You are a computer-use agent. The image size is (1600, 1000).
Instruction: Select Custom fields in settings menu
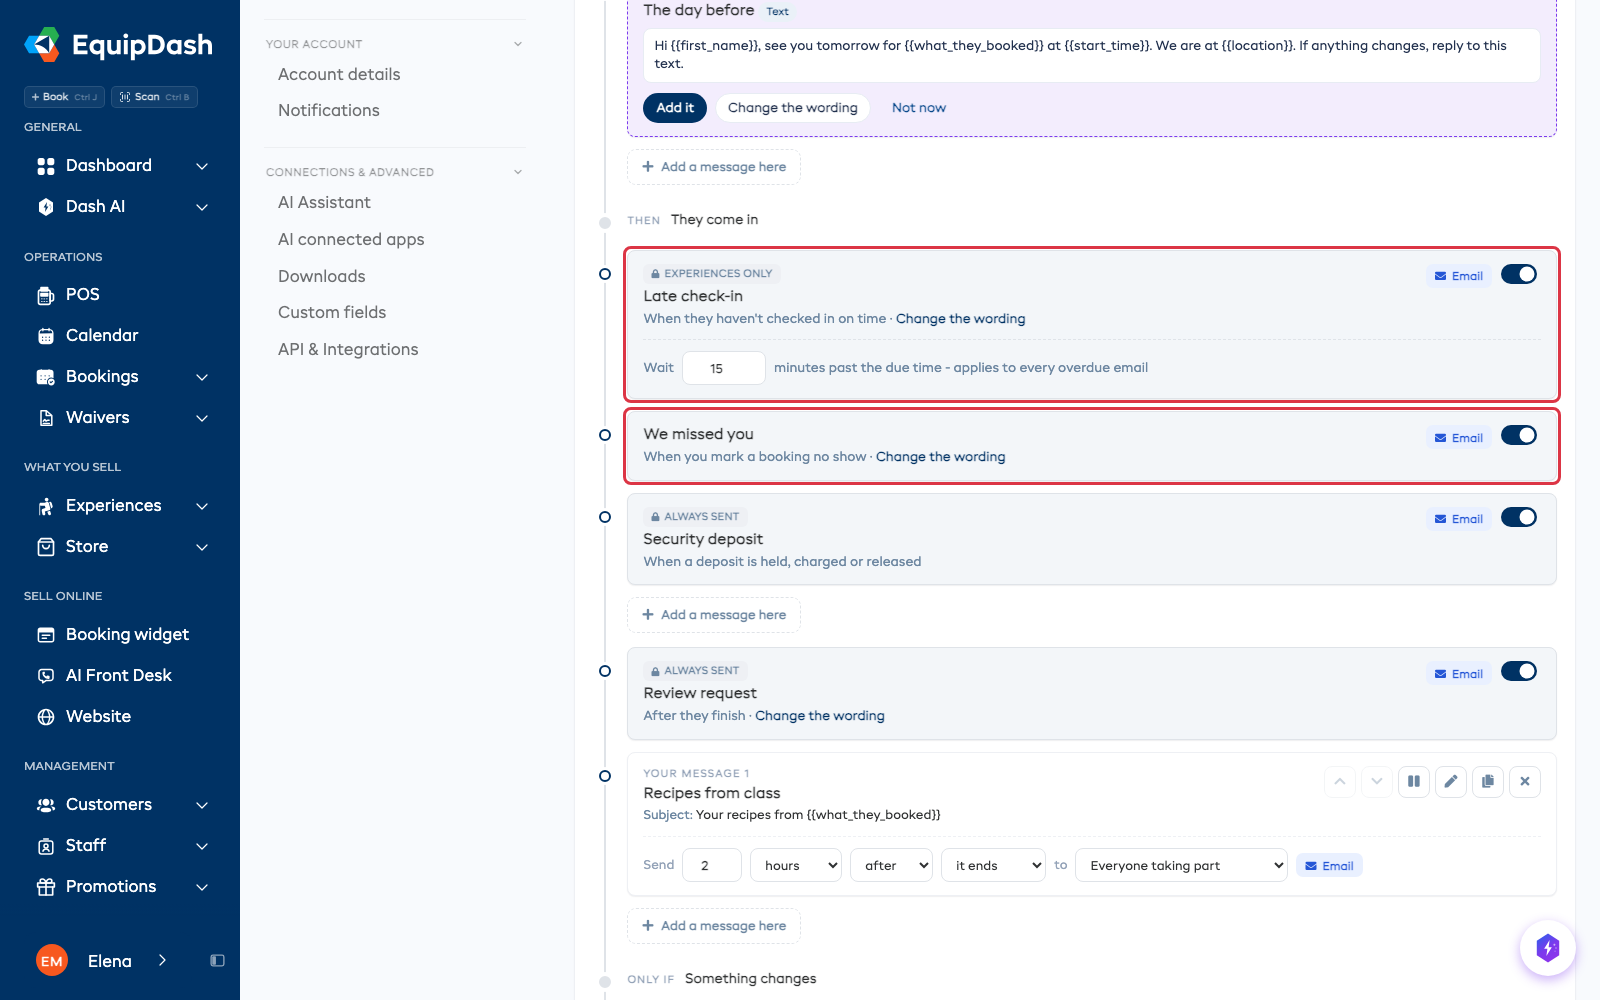(x=332, y=313)
